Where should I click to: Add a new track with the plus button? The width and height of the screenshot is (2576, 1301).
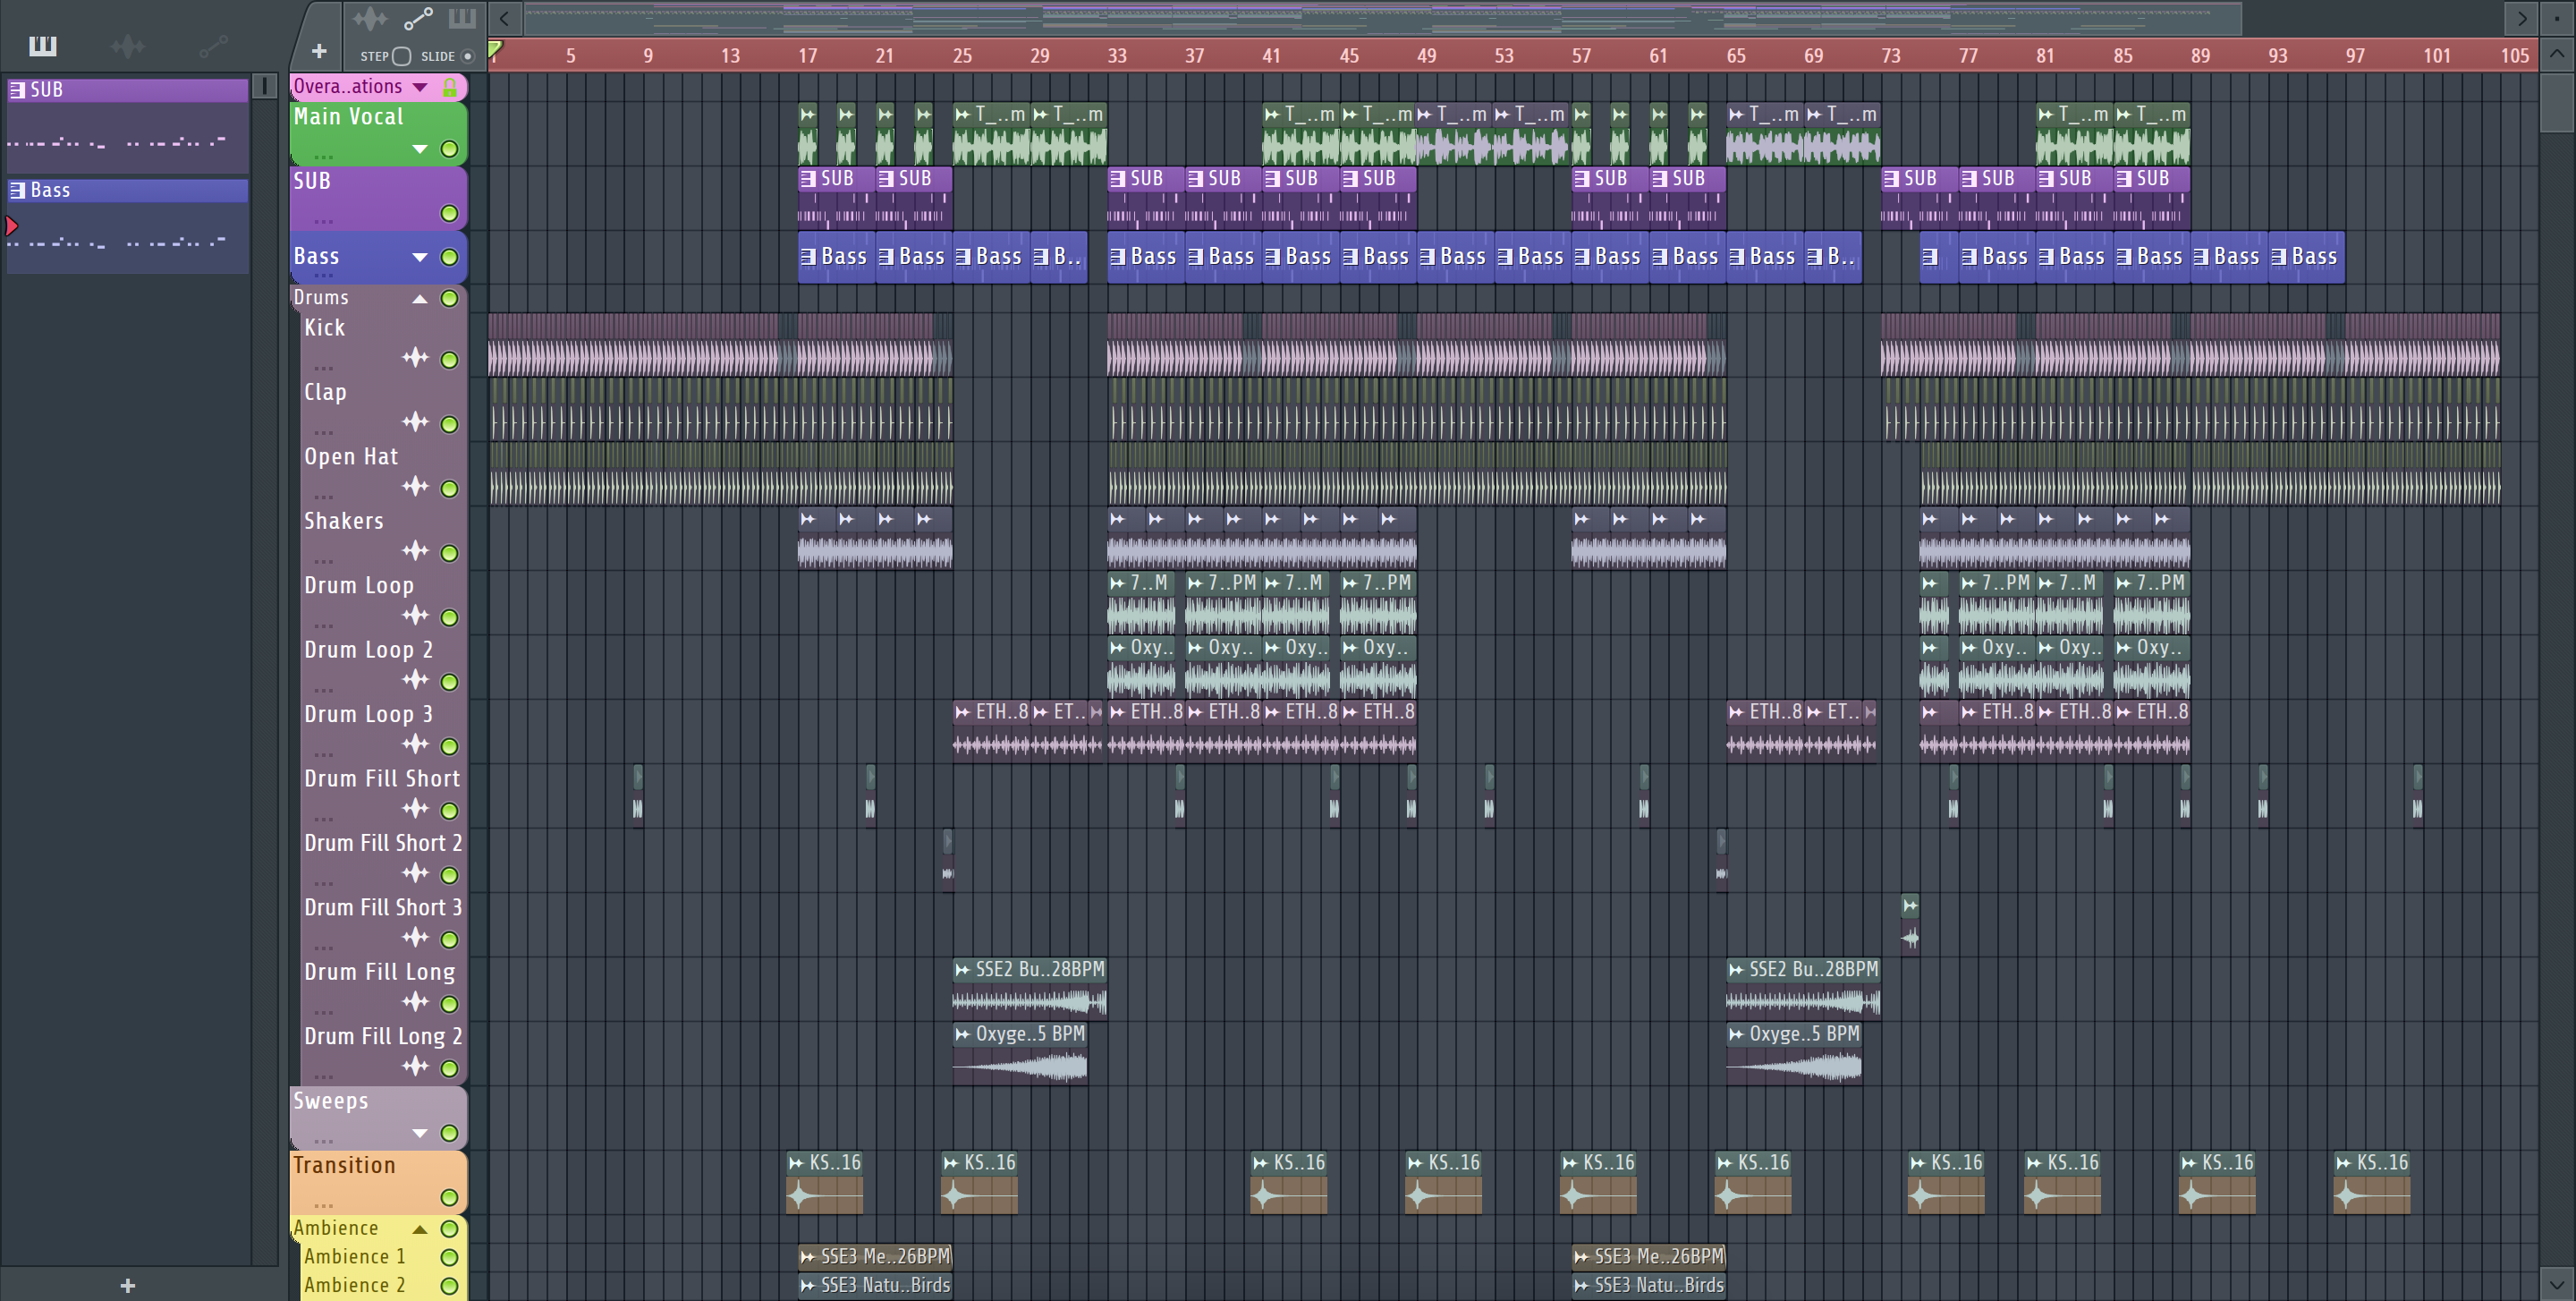tap(319, 51)
